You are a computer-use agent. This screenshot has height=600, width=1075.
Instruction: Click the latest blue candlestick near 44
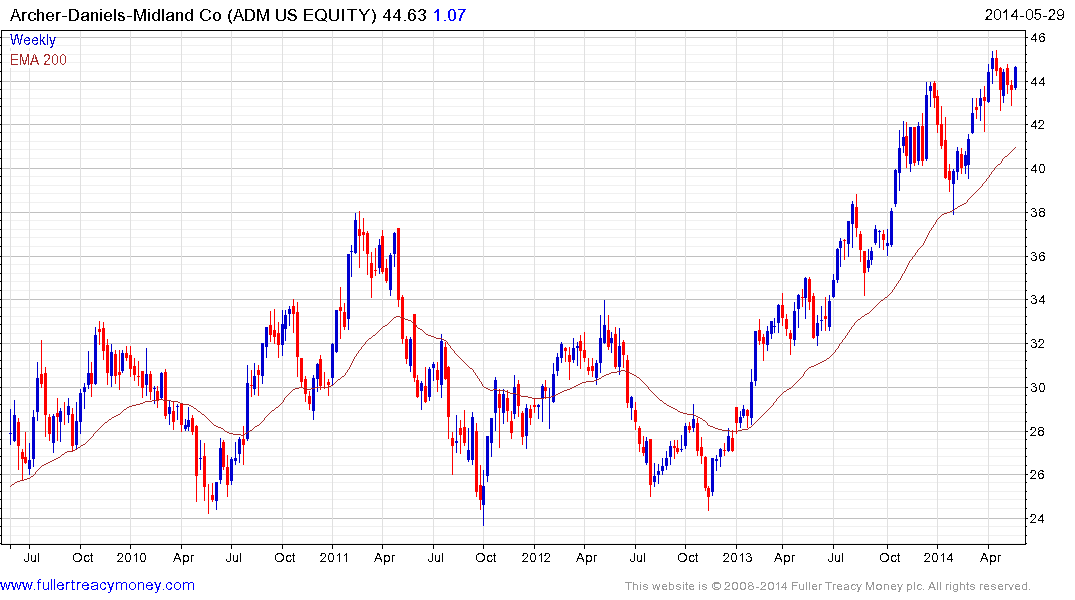(x=1015, y=77)
